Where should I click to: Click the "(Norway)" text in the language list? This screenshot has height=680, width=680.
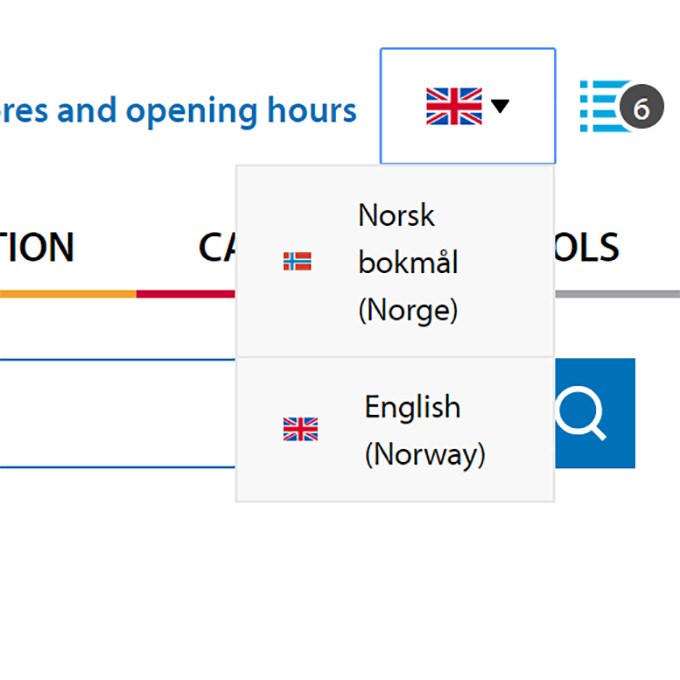(424, 455)
